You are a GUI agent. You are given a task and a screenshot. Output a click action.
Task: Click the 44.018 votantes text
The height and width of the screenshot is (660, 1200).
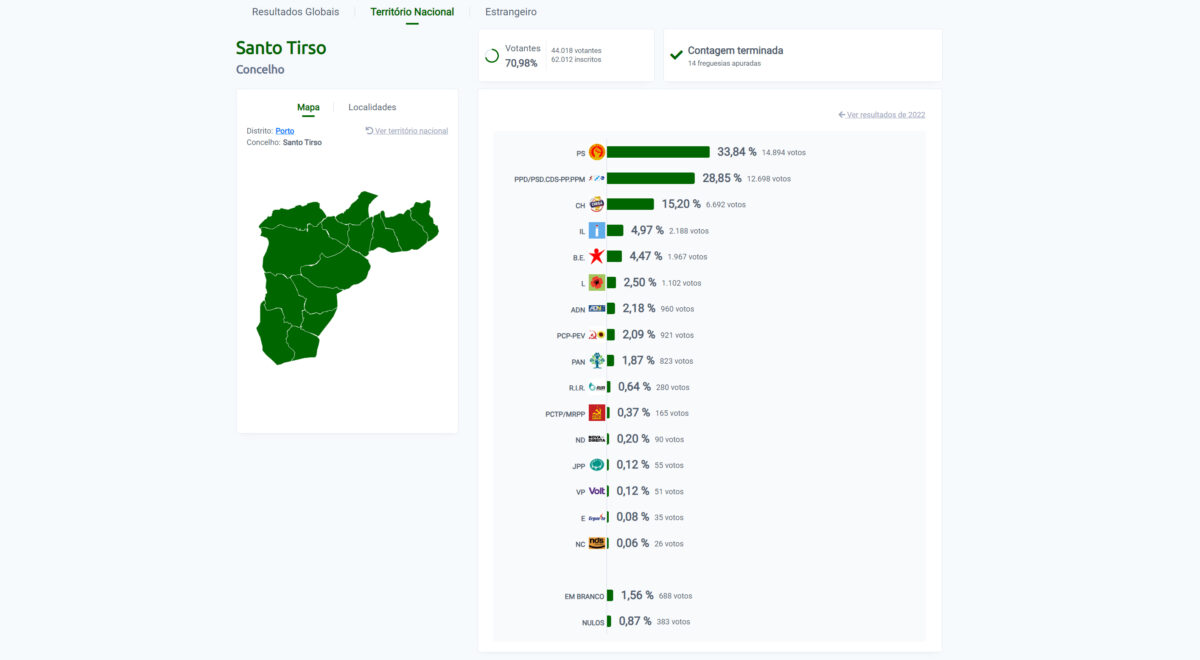[577, 50]
